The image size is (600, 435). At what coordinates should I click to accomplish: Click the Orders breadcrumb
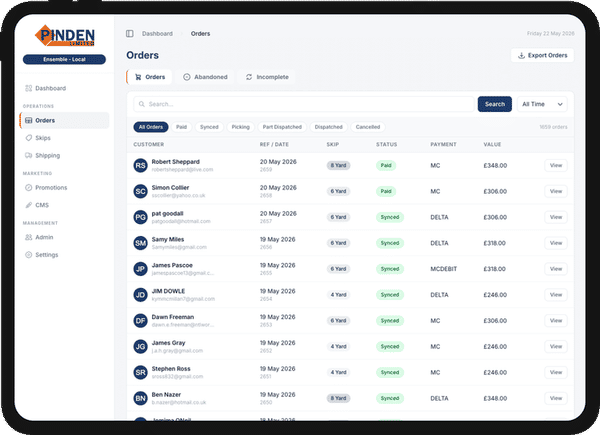(x=201, y=34)
